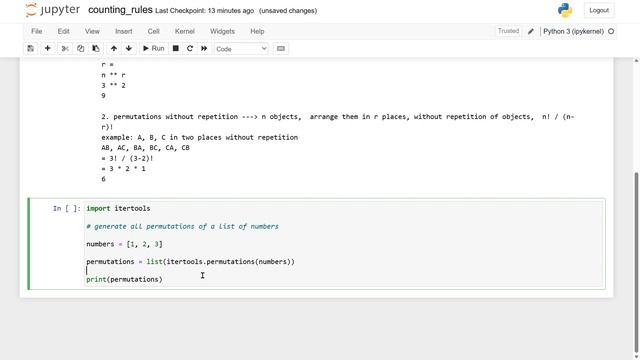Open the Edit menu
The image size is (640, 360).
pyautogui.click(x=63, y=31)
